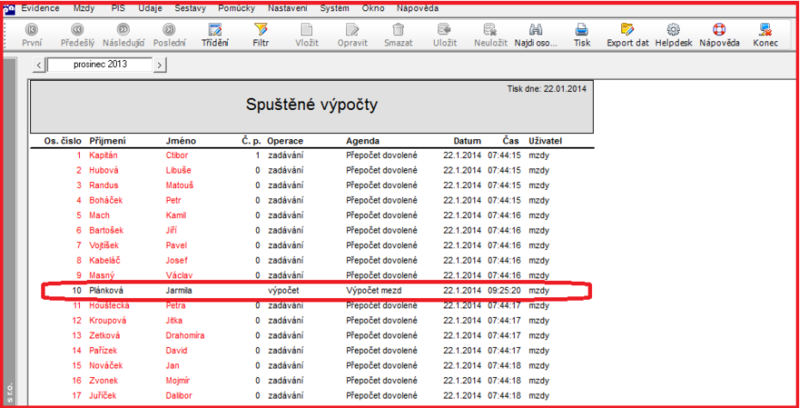This screenshot has height=408, width=800.
Task: Exit using the Konec icon
Action: coord(765,30)
